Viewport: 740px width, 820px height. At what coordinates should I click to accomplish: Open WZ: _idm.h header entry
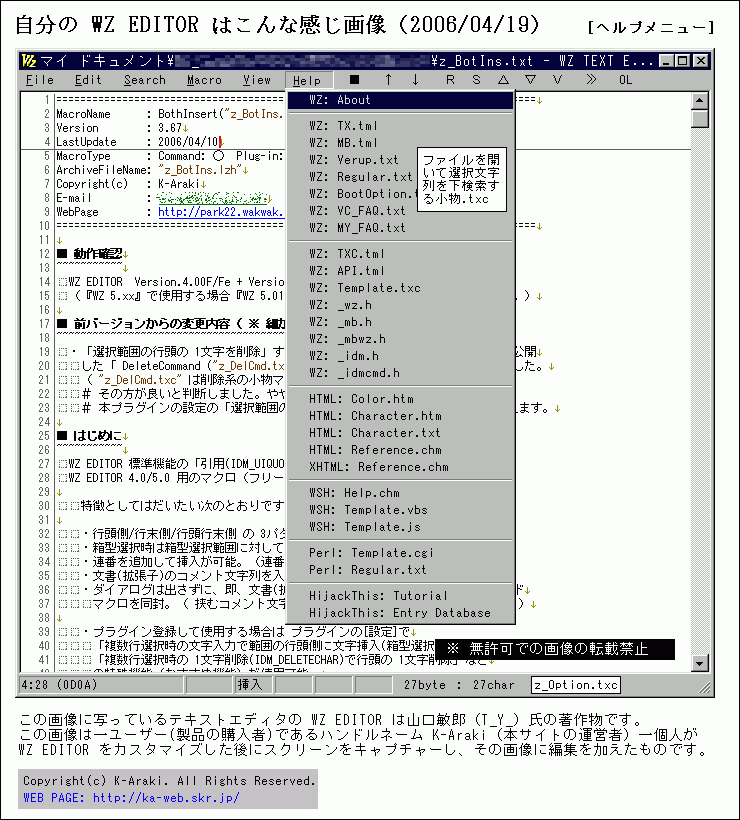pyautogui.click(x=401, y=356)
